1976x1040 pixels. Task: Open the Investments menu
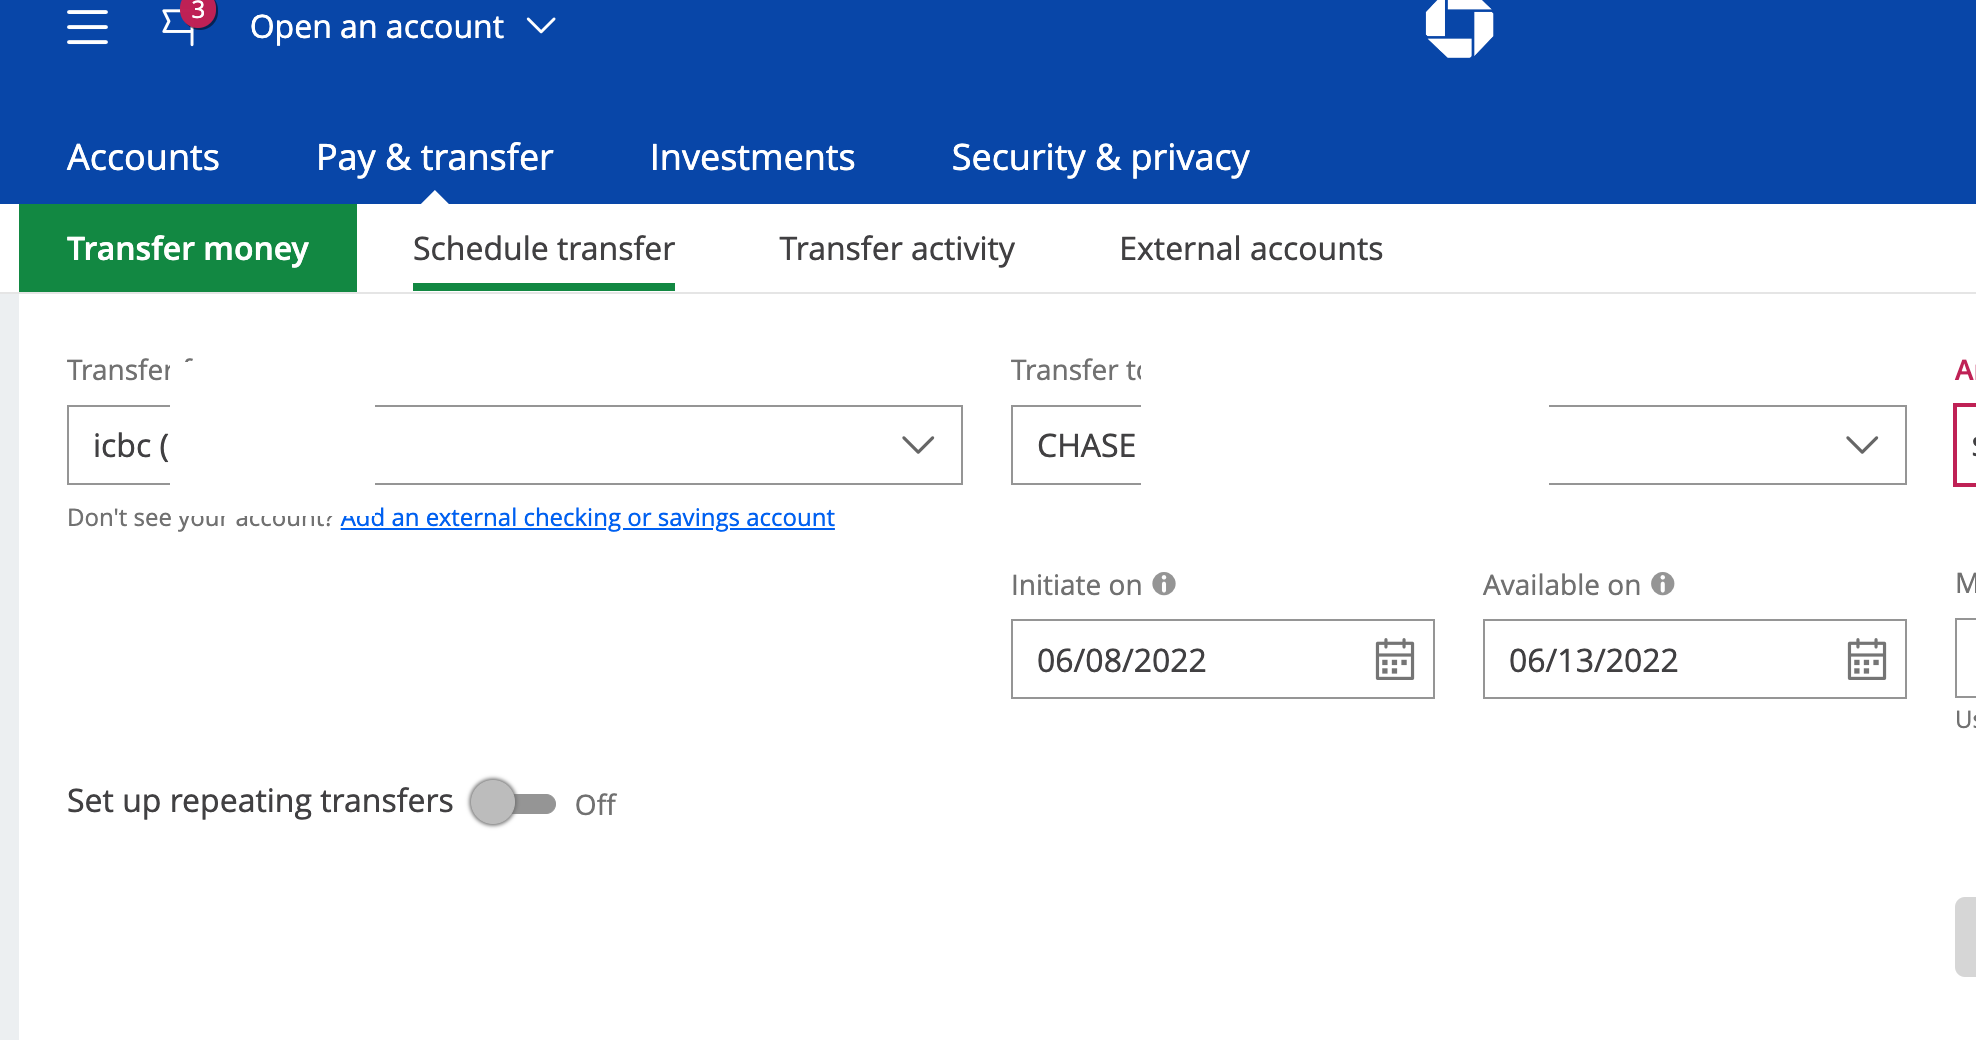click(x=752, y=158)
